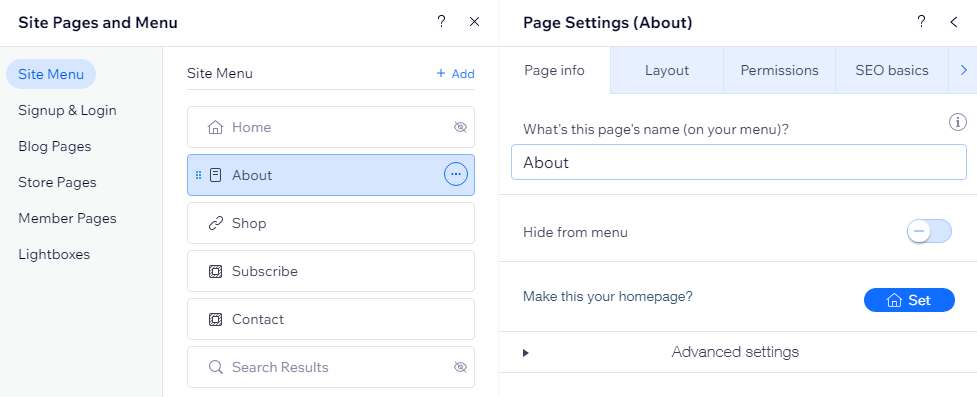977x397 pixels.
Task: Open Blog Pages section
Action: [55, 146]
